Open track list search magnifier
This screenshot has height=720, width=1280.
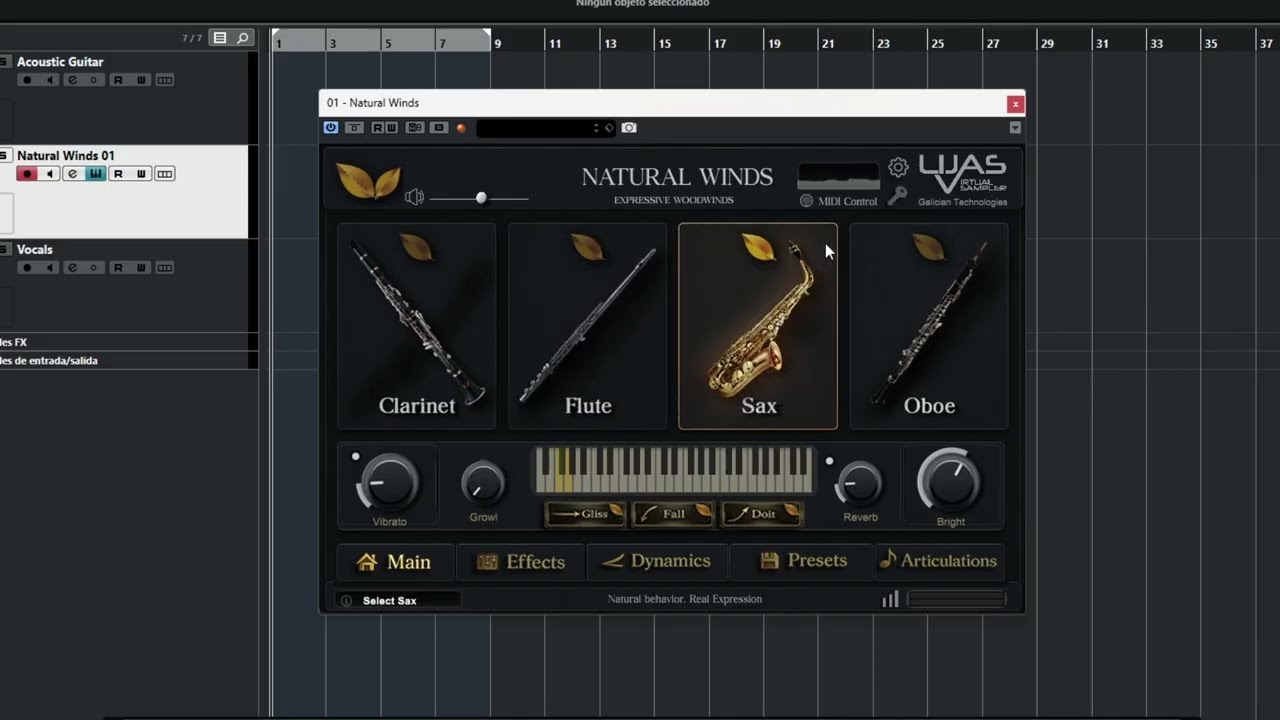click(242, 38)
